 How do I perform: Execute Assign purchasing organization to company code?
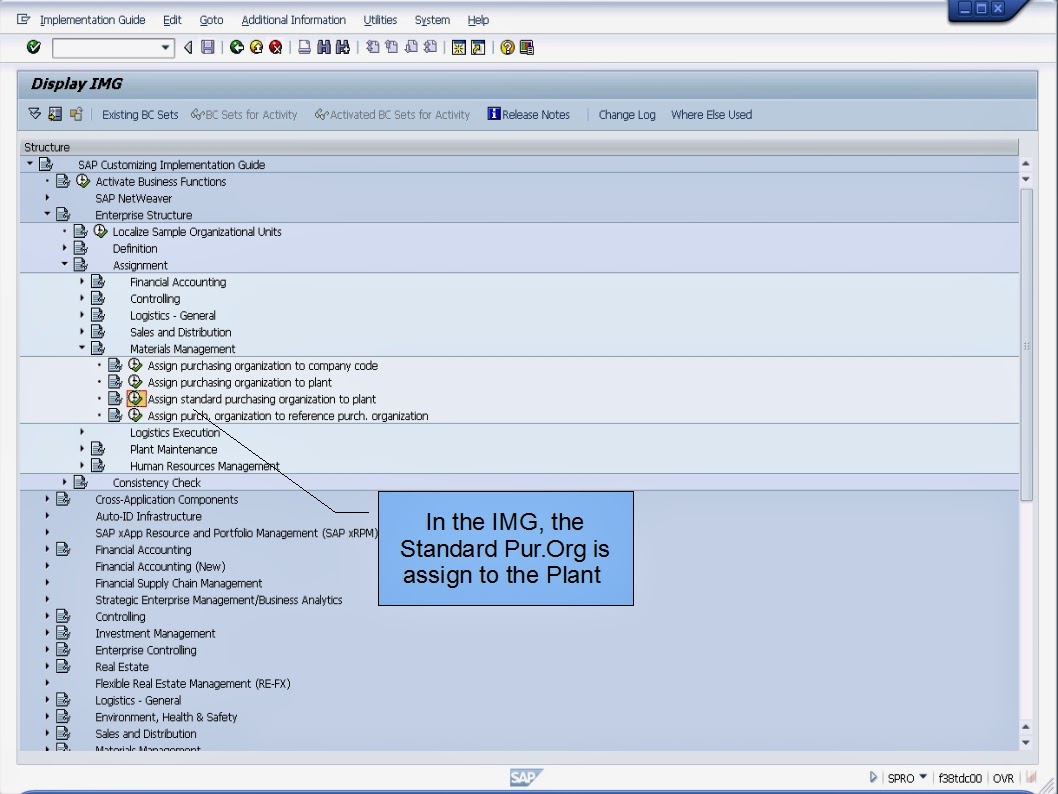133,365
